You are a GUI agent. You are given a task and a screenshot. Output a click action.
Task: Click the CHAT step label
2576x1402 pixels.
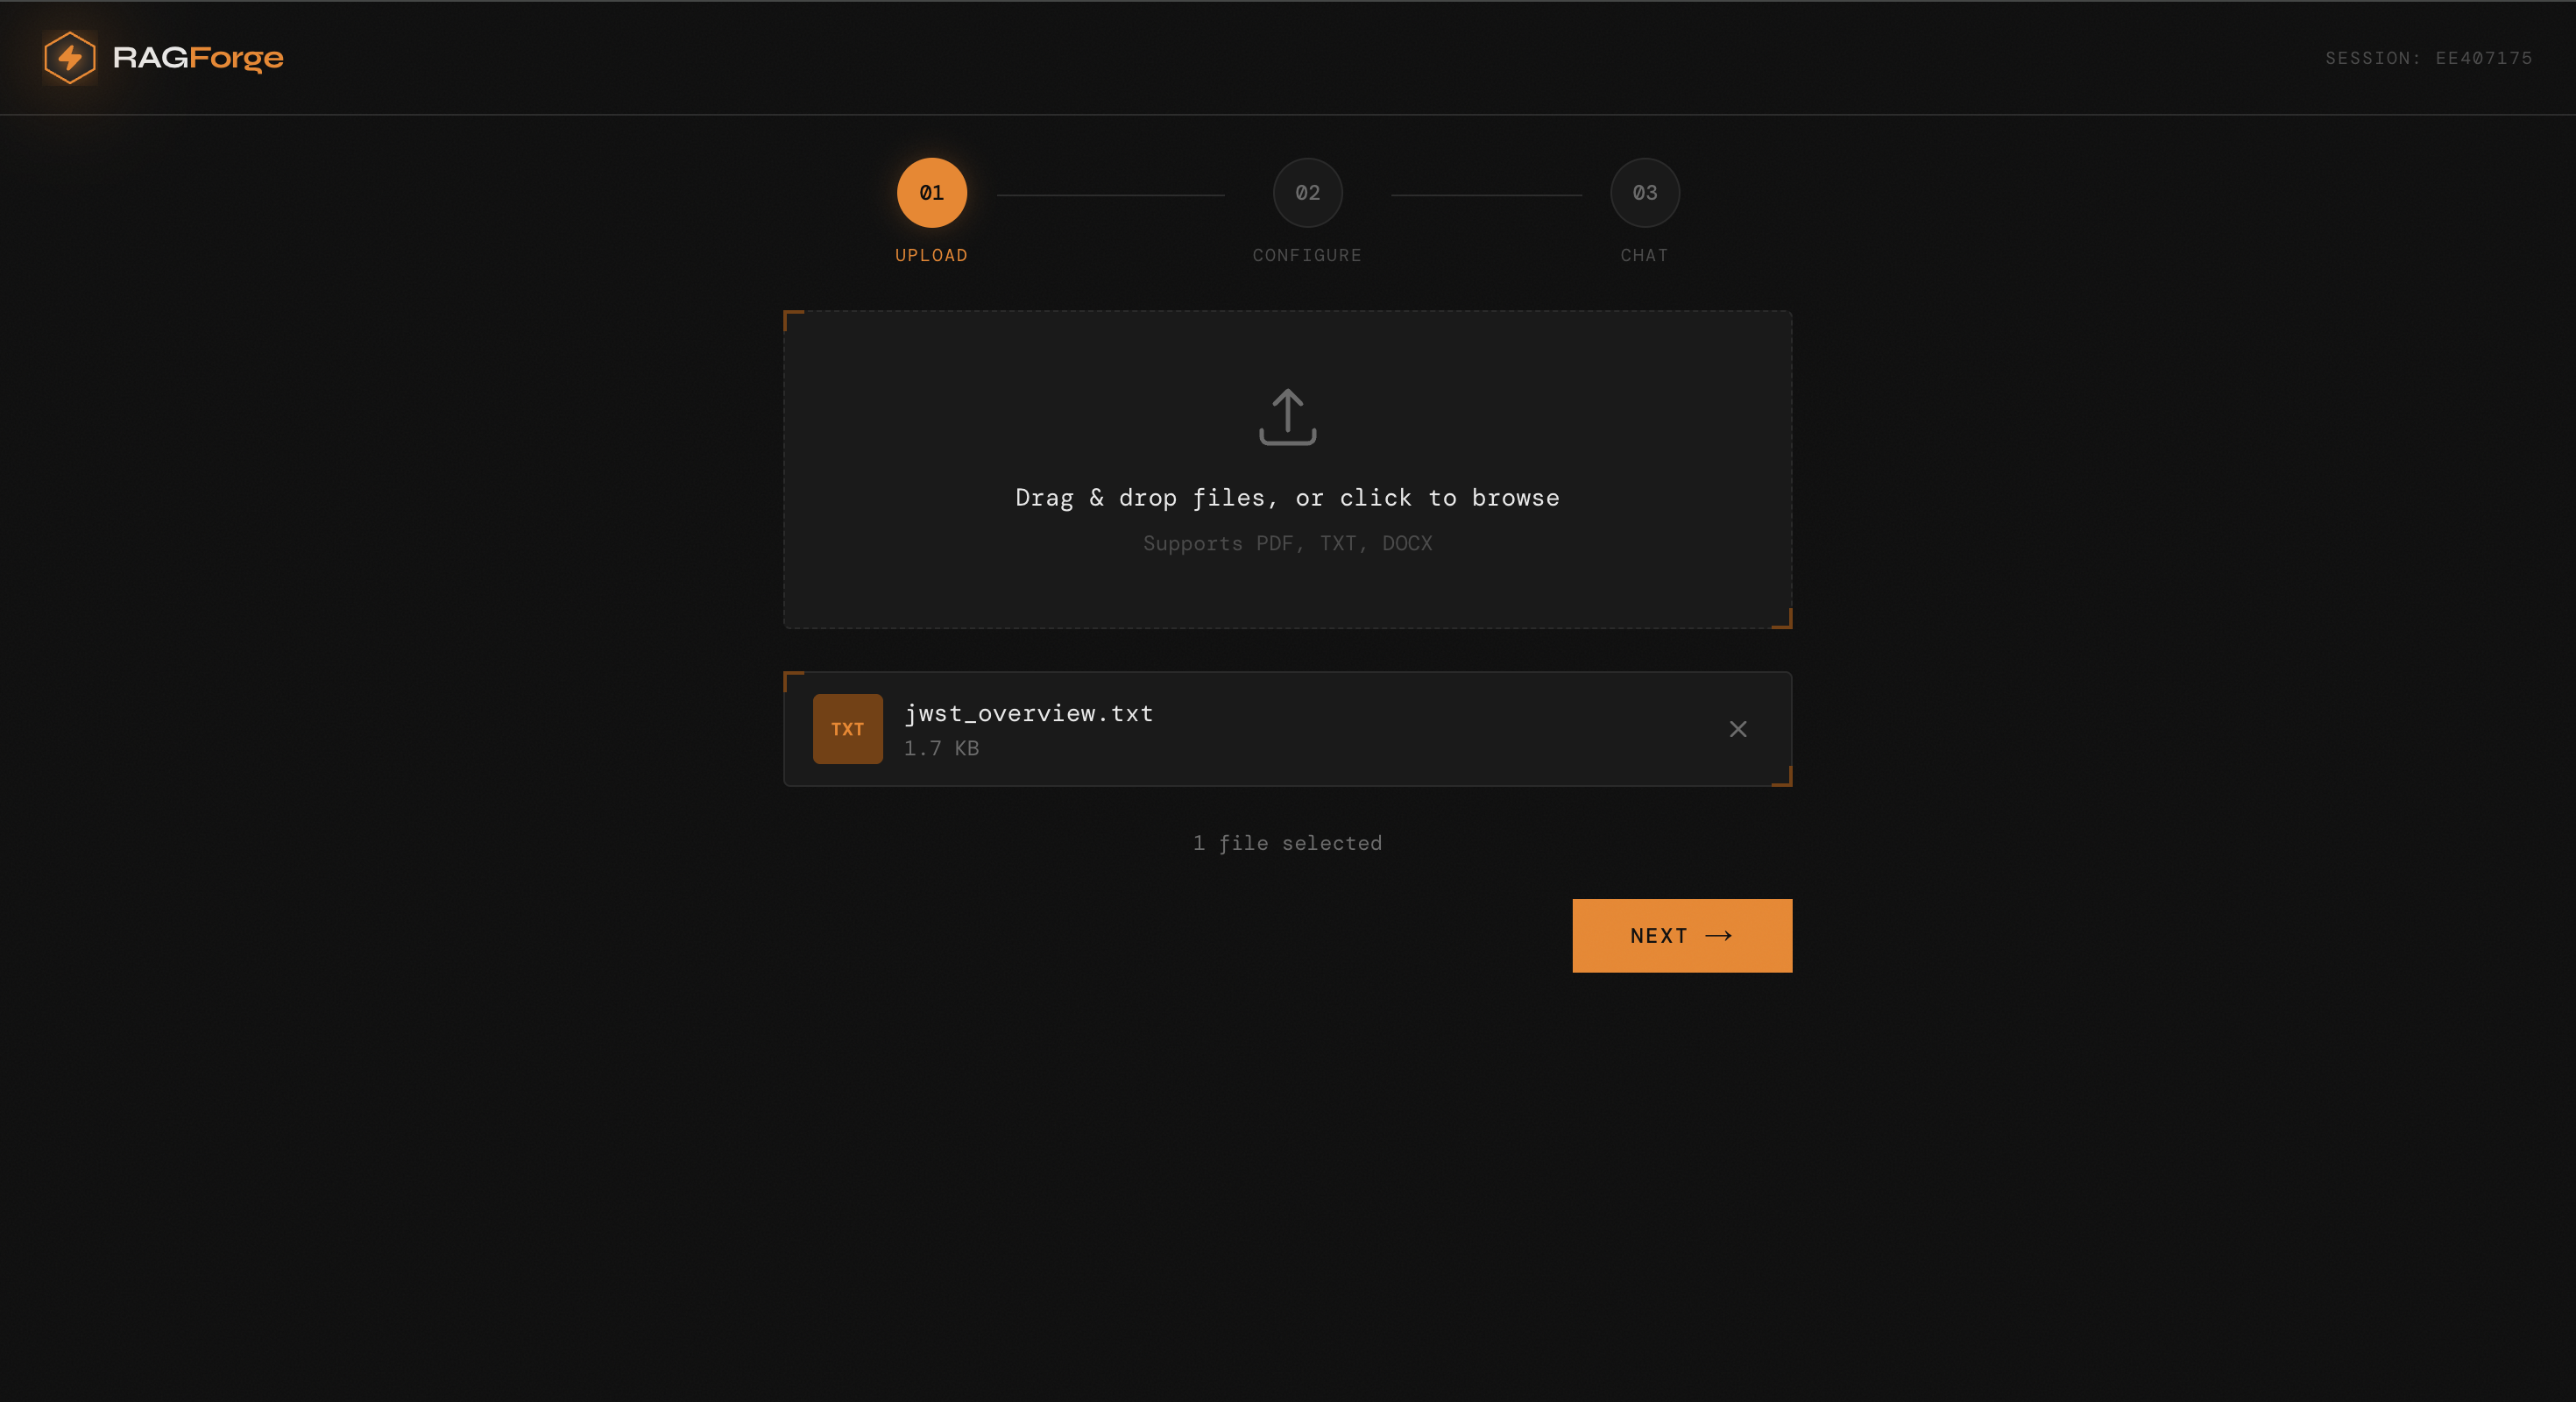[x=1644, y=256]
